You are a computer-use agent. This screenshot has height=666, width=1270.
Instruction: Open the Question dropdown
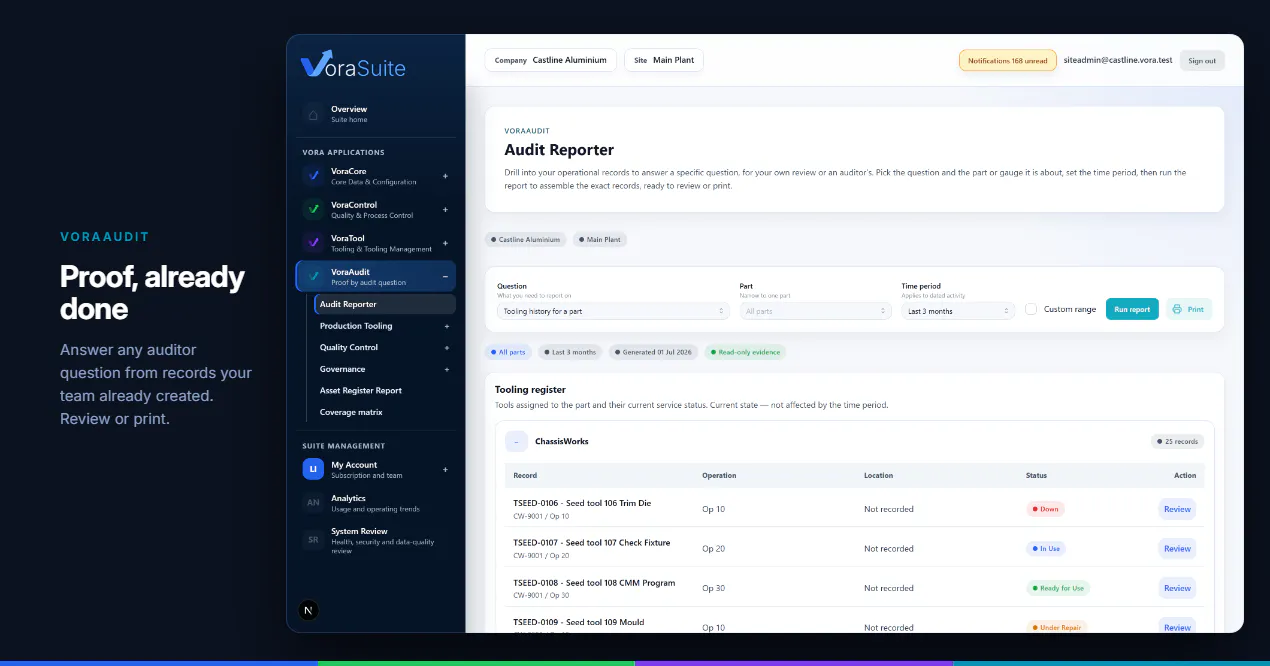click(611, 311)
